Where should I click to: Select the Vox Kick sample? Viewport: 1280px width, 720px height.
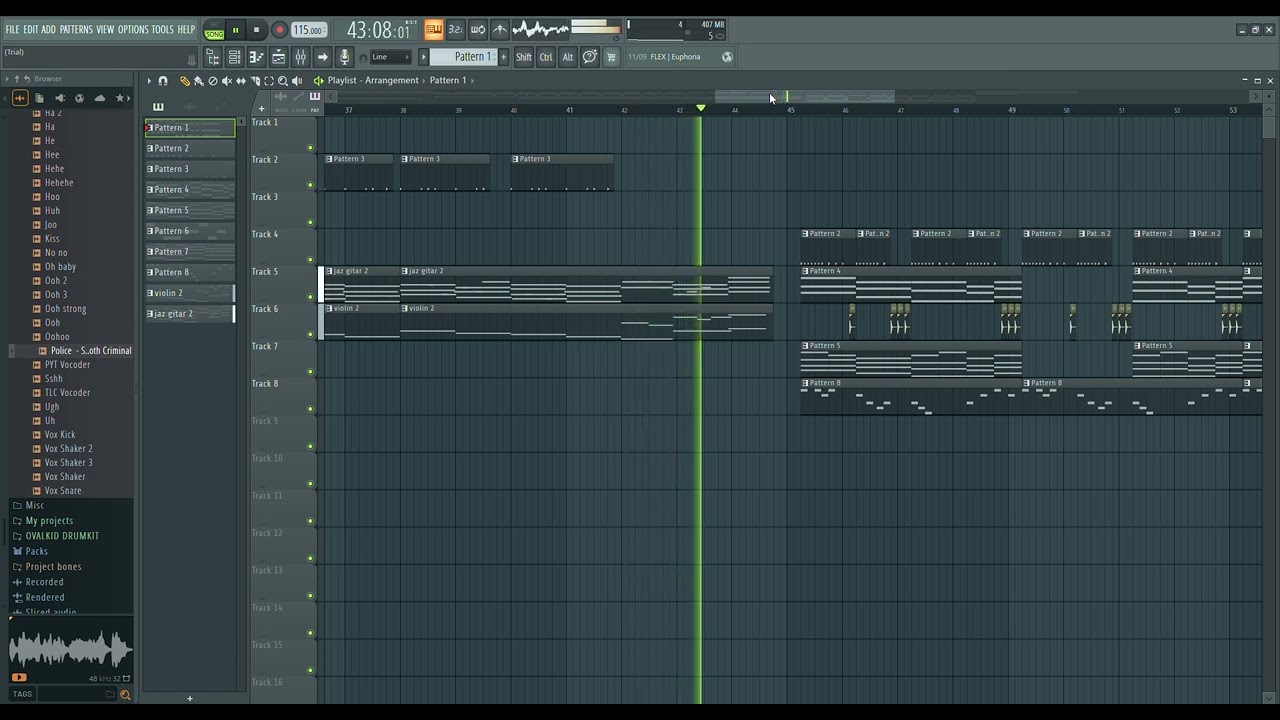[x=60, y=434]
